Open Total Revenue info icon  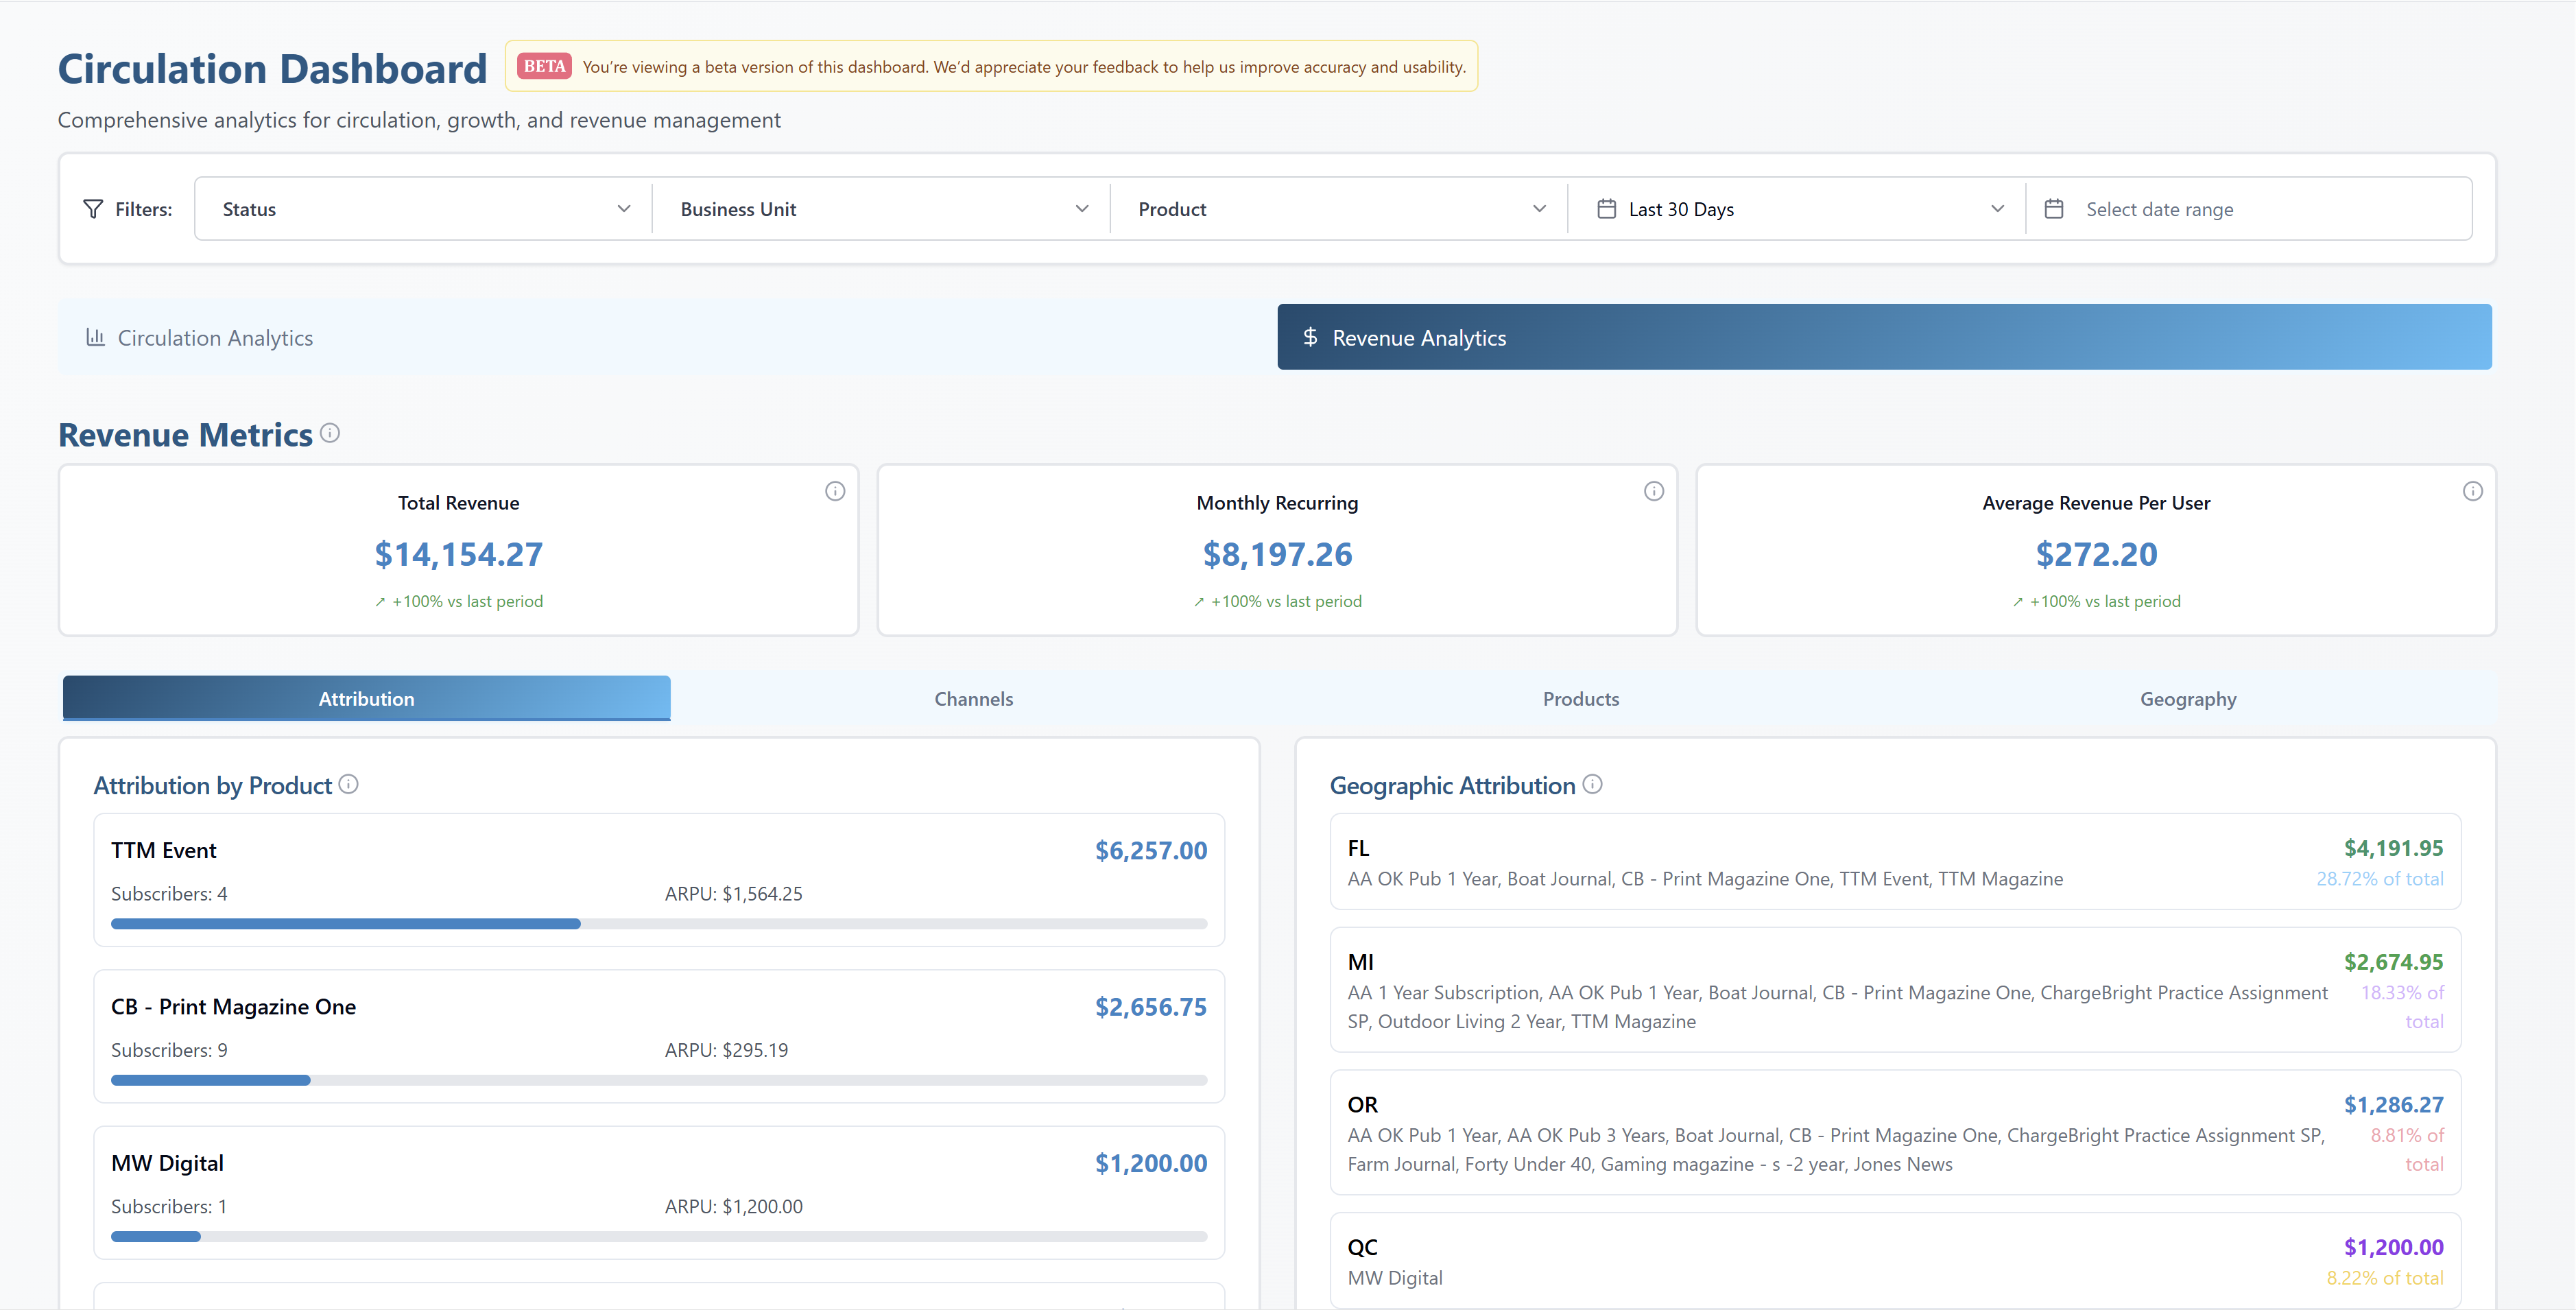point(835,491)
